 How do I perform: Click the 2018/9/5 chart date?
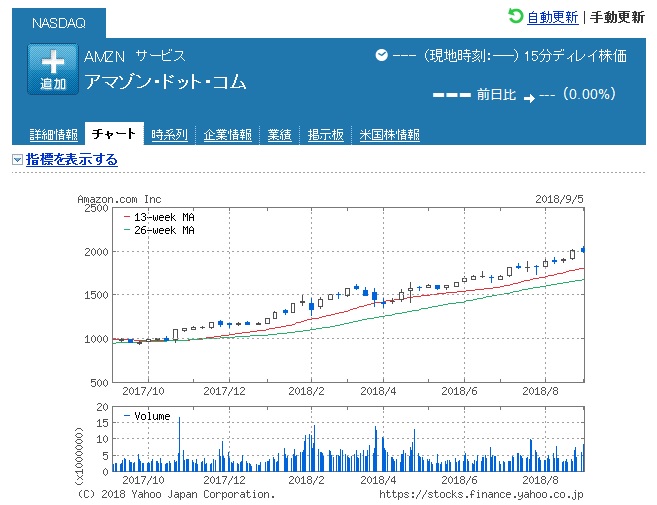coord(559,199)
